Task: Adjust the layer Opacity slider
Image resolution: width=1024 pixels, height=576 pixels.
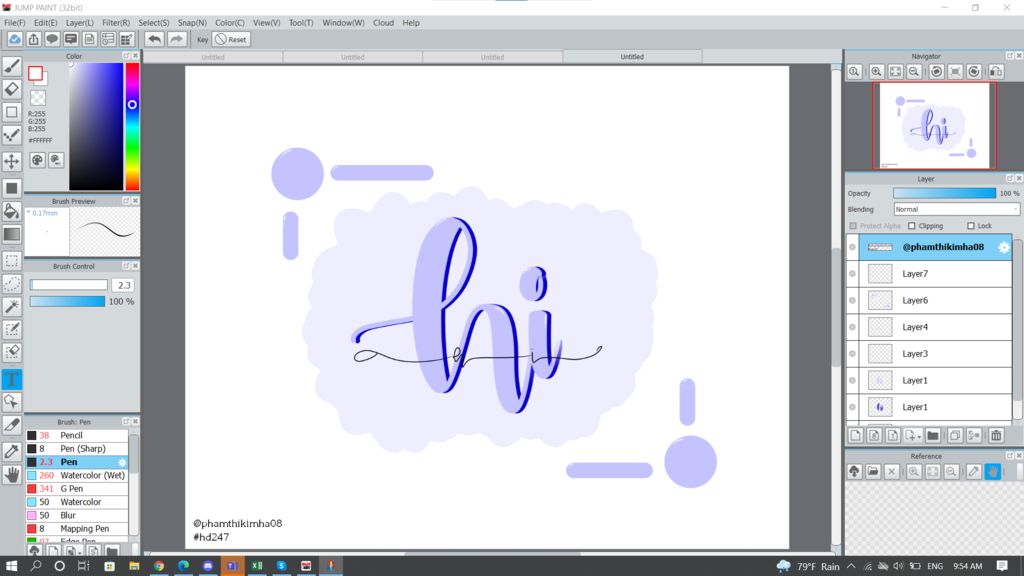Action: pos(944,193)
